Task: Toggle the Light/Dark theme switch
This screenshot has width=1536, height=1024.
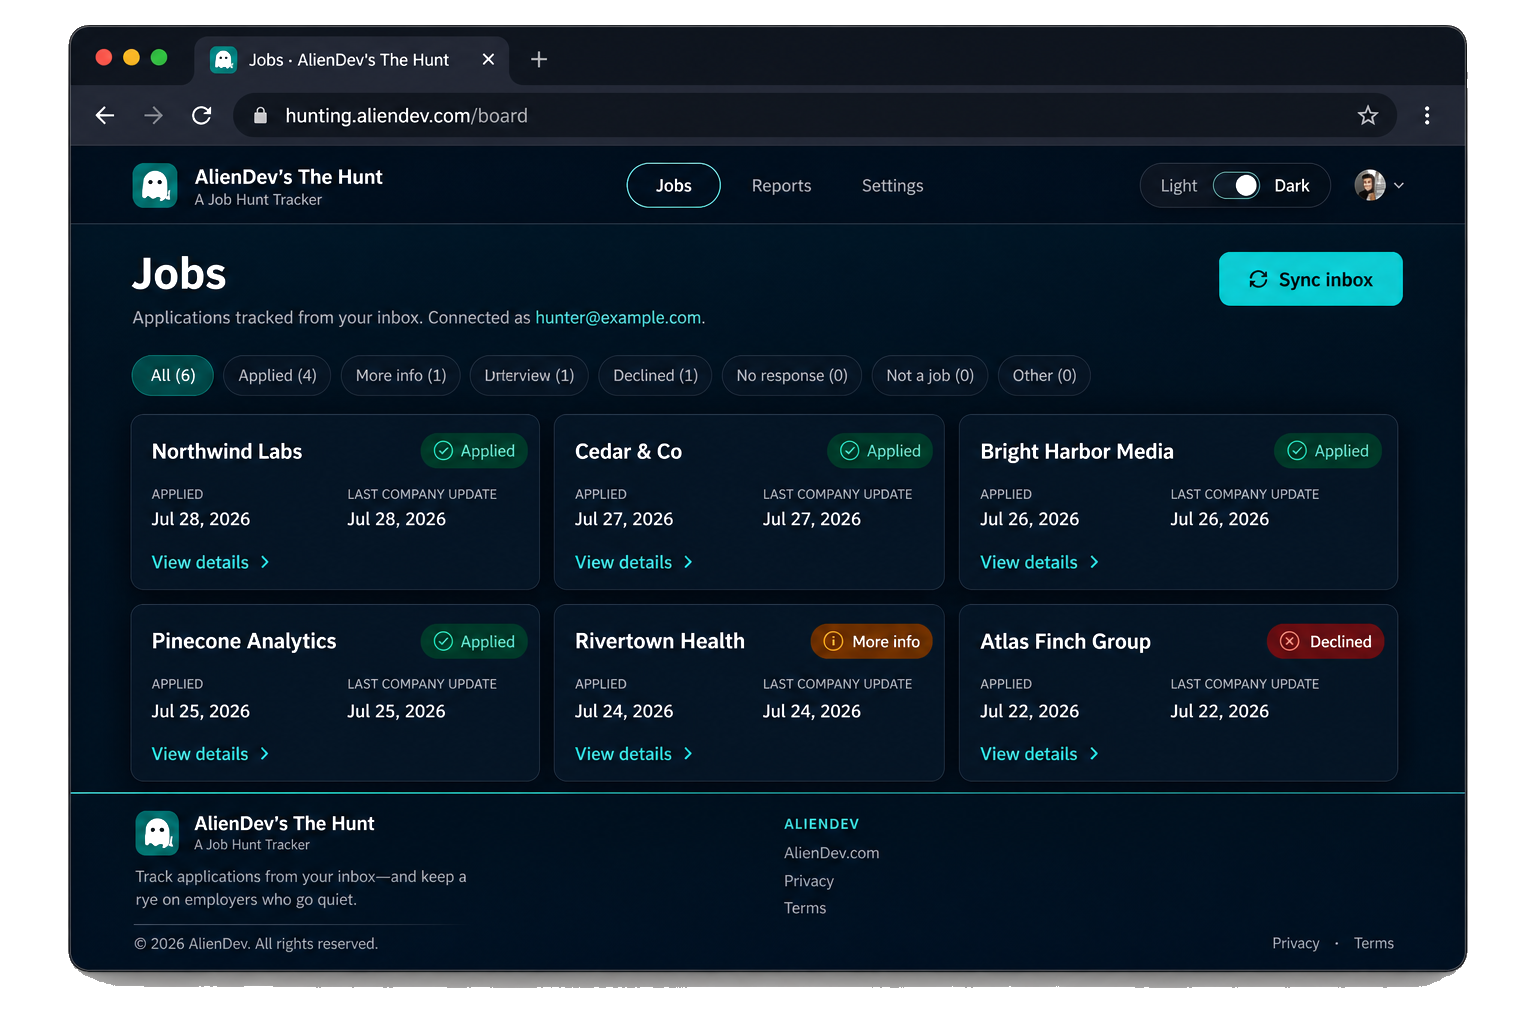Action: click(1236, 186)
